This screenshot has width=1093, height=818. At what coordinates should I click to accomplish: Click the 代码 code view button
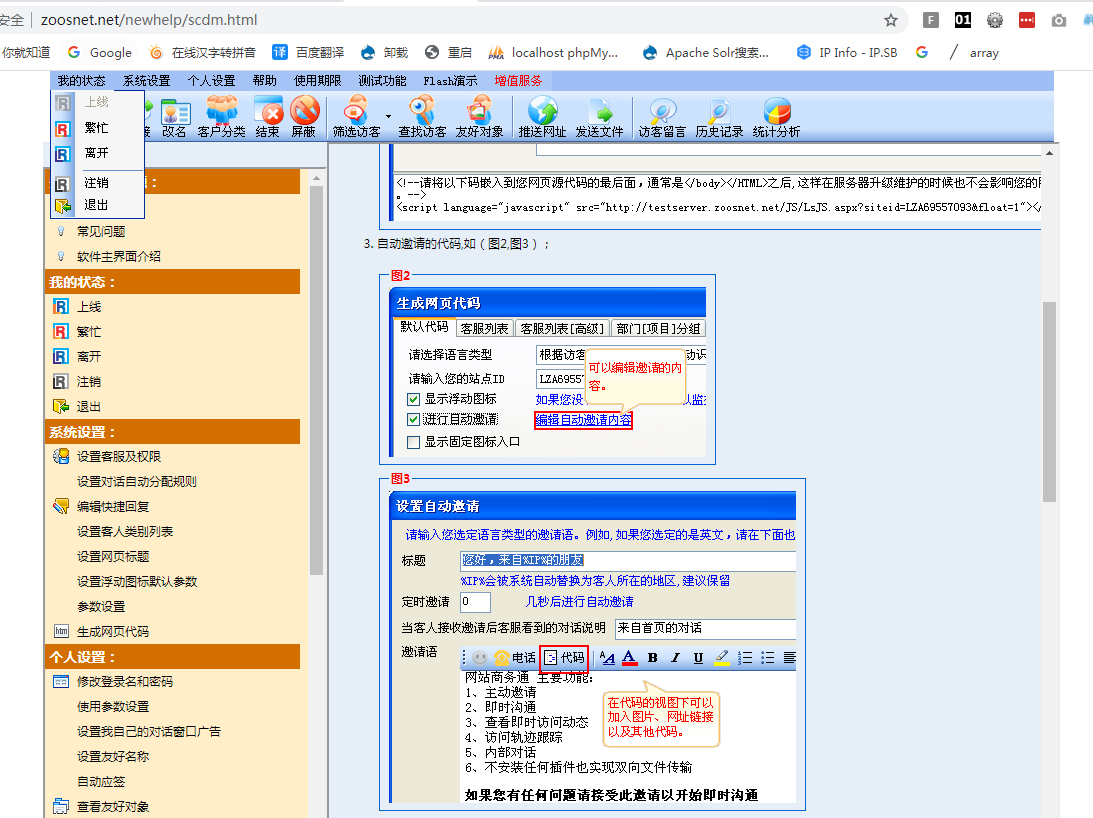click(565, 658)
